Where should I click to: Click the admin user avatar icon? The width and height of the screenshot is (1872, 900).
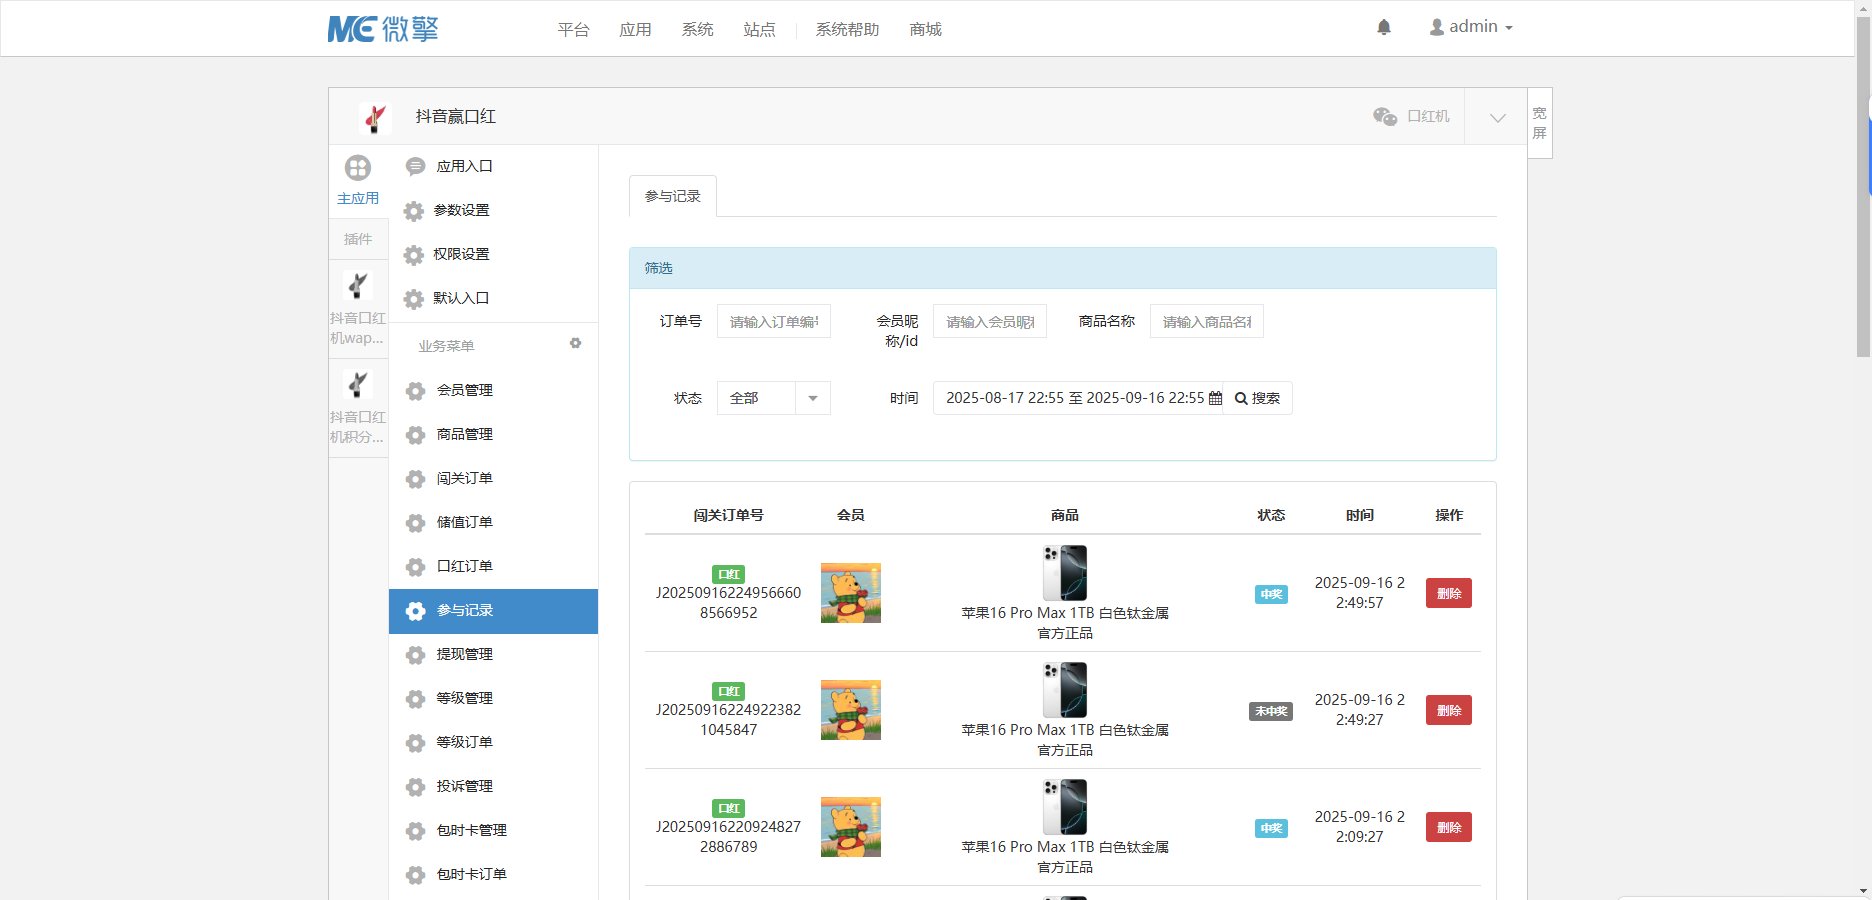click(x=1437, y=26)
